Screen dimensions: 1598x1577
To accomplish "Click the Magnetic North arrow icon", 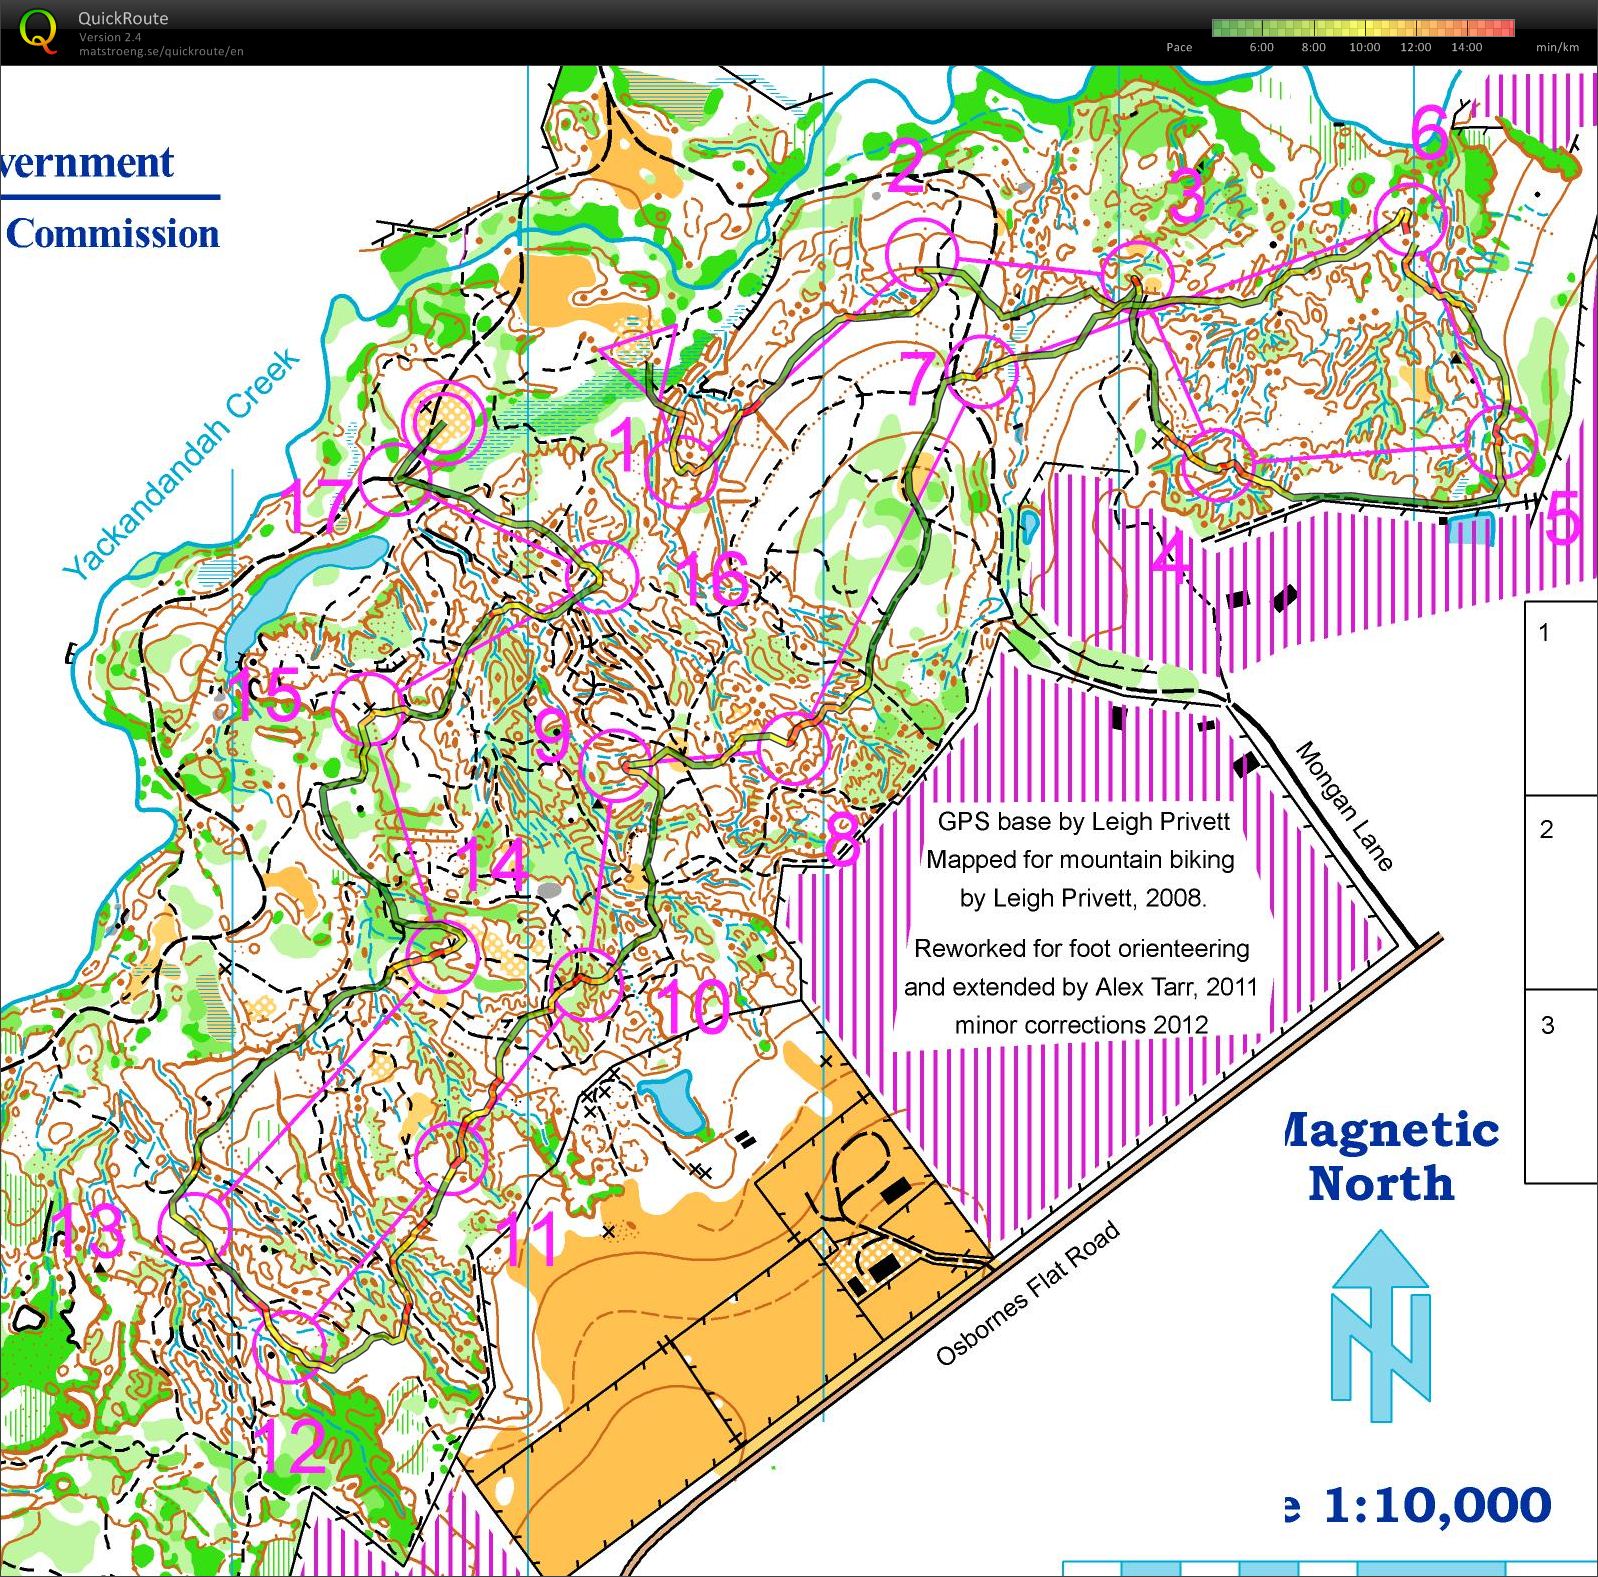I will coord(1380,1325).
